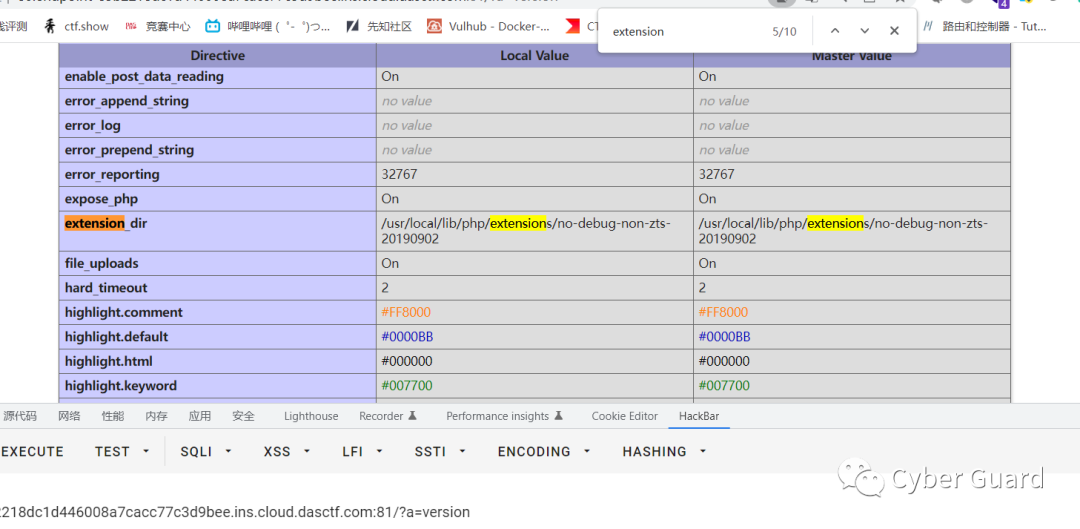Viewport: 1080px width, 529px height.
Task: Switch to the Lighthouse tab
Action: click(x=311, y=416)
